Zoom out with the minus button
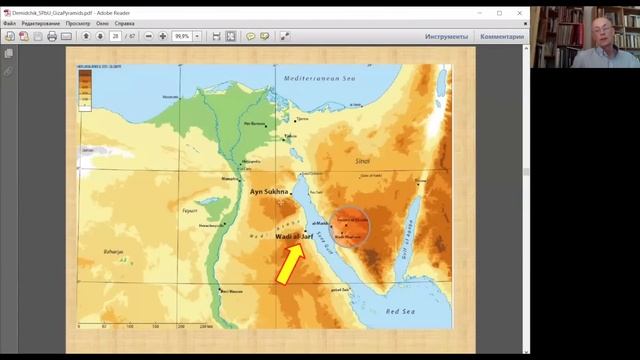This screenshot has height=360, width=640. [x=149, y=36]
